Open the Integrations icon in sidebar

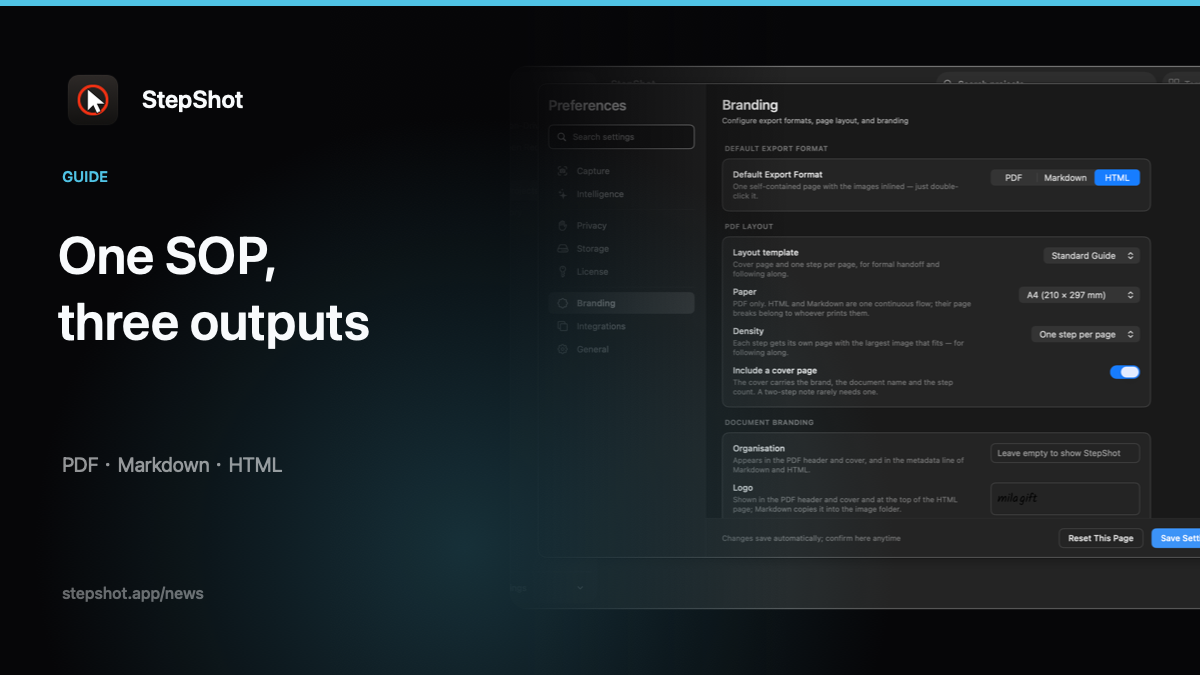[x=563, y=326]
